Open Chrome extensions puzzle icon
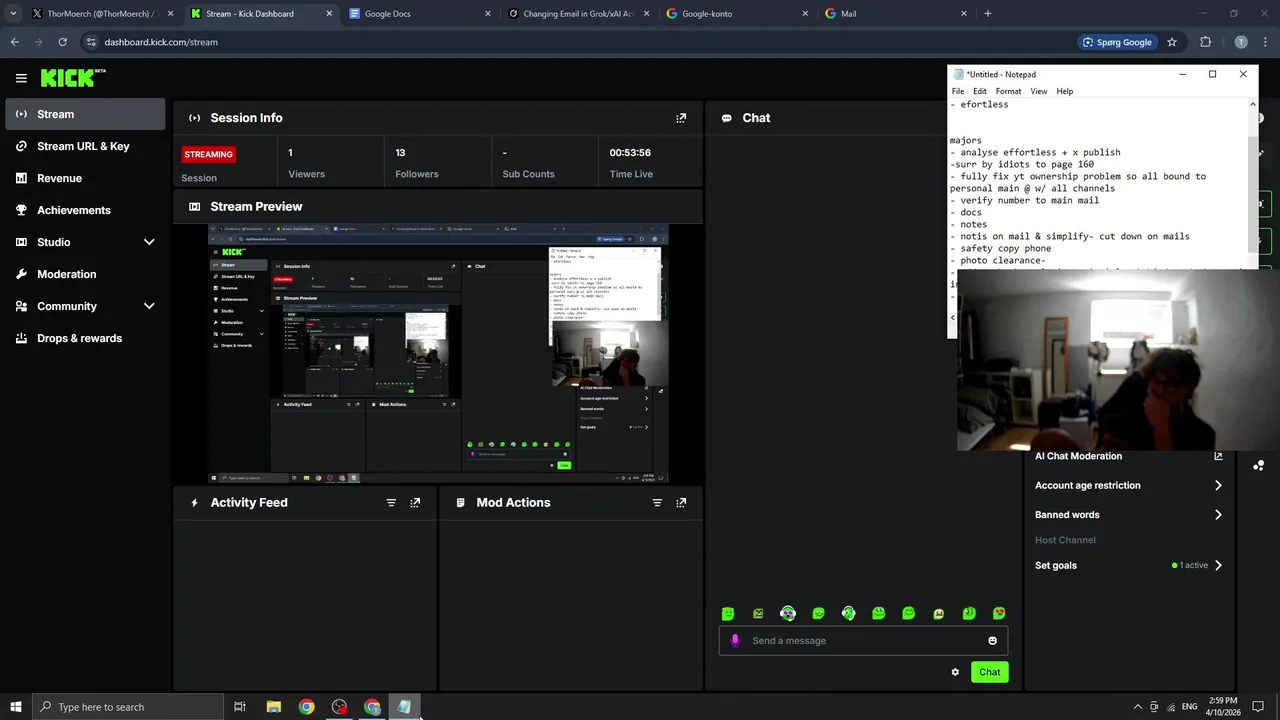The image size is (1280, 720). click(x=1205, y=42)
